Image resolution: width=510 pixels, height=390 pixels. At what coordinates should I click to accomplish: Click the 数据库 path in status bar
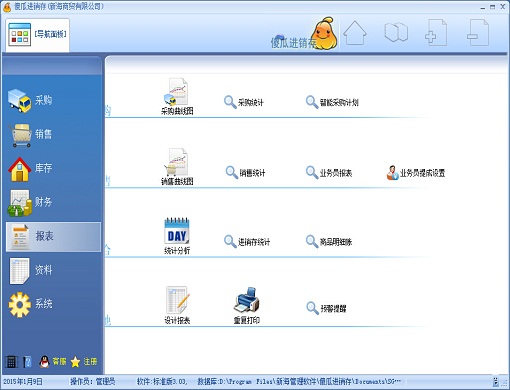tap(299, 381)
